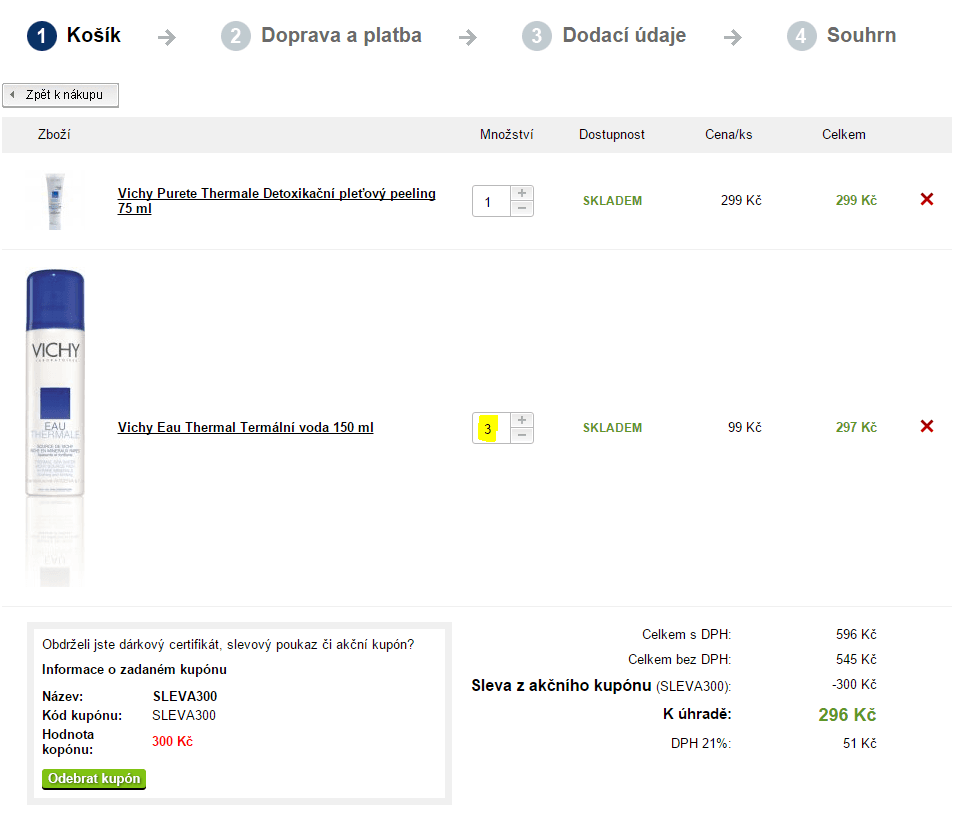Image resolution: width=963 pixels, height=819 pixels.
Task: Click the Celkem s DPH label
Action: point(687,634)
